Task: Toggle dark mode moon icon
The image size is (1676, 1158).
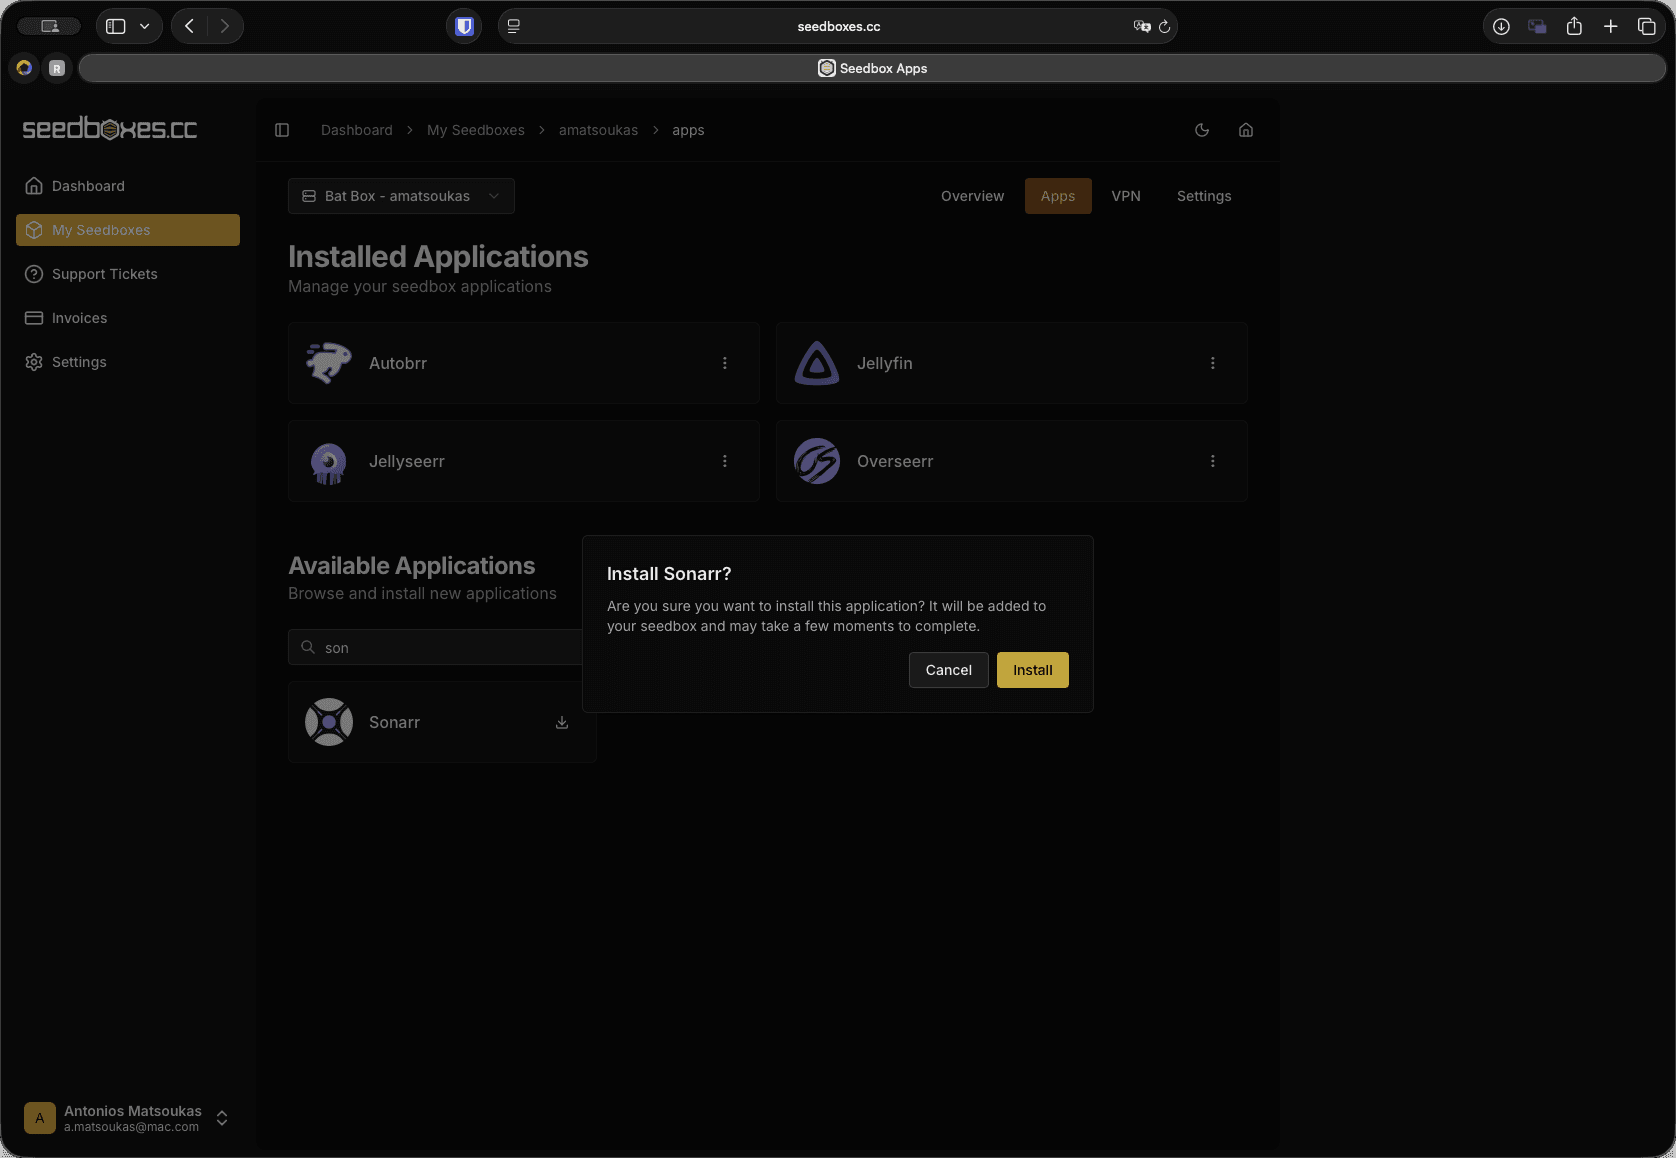Action: [1202, 130]
